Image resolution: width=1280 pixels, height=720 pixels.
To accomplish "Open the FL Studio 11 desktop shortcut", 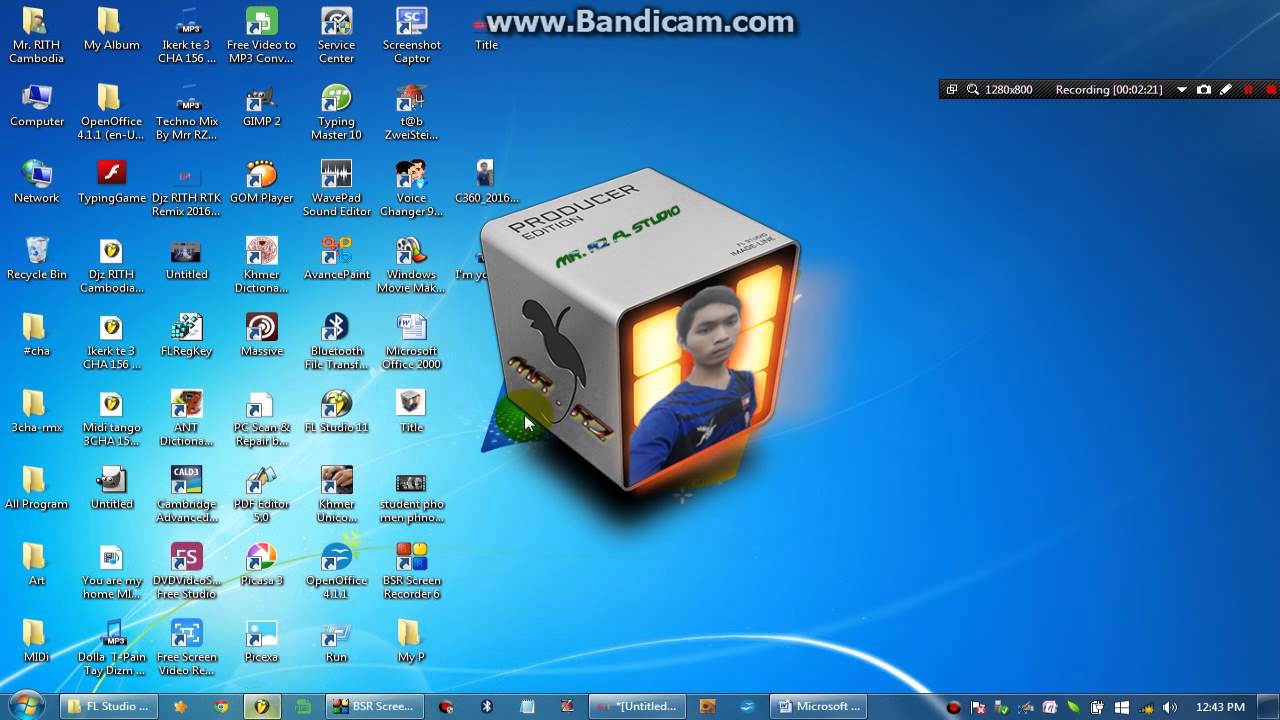I will tap(336, 412).
